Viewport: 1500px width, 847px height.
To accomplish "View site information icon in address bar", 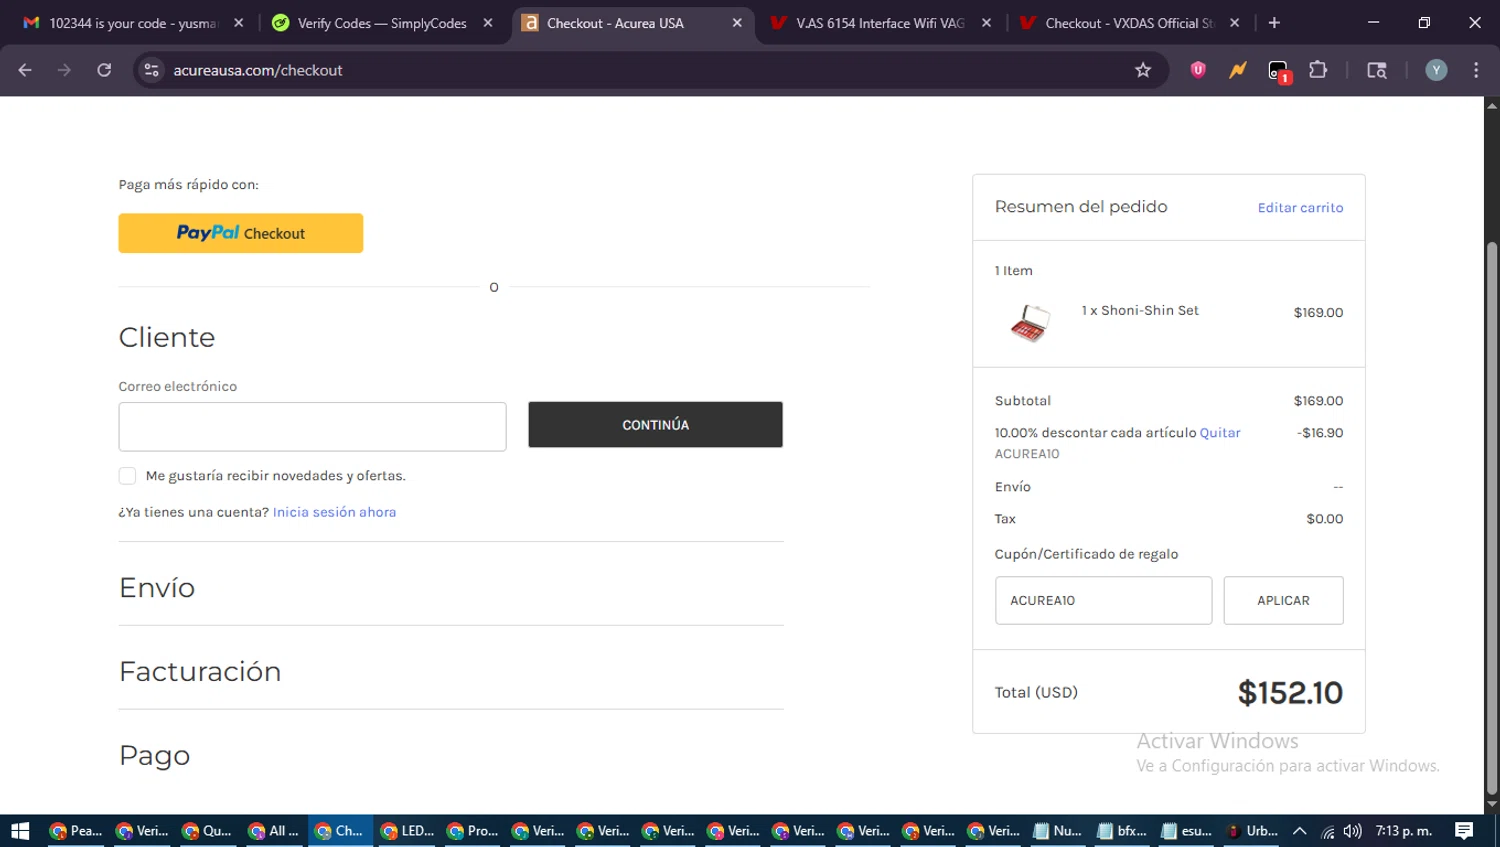I will click(x=151, y=70).
